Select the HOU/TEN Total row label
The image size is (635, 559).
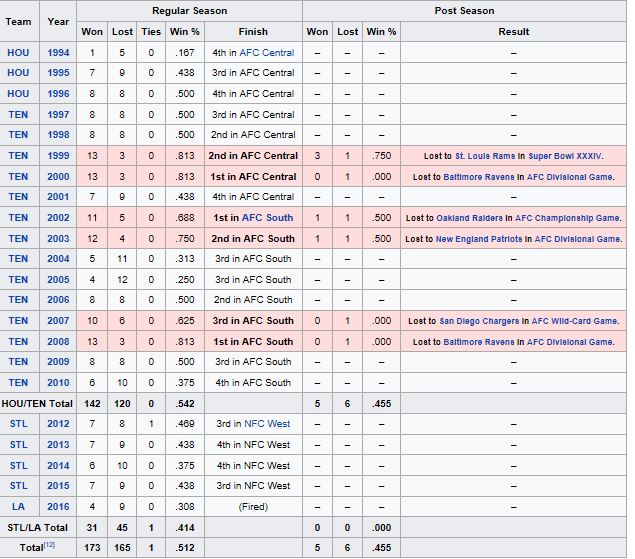(x=39, y=403)
